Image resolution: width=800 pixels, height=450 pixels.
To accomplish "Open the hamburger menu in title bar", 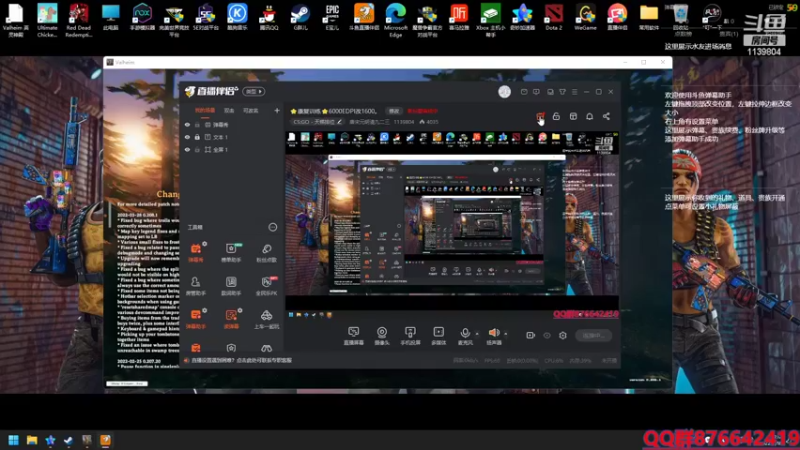I will point(574,92).
